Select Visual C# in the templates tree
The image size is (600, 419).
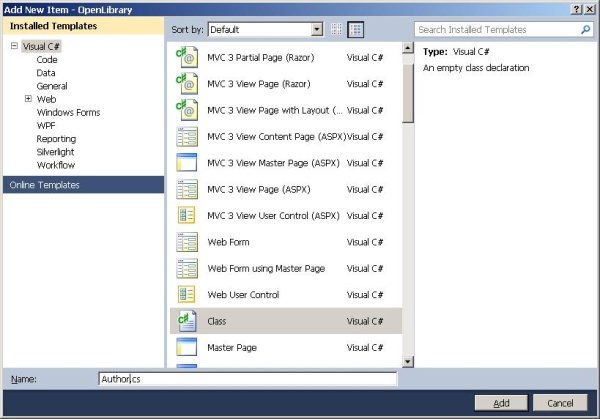tap(41, 46)
